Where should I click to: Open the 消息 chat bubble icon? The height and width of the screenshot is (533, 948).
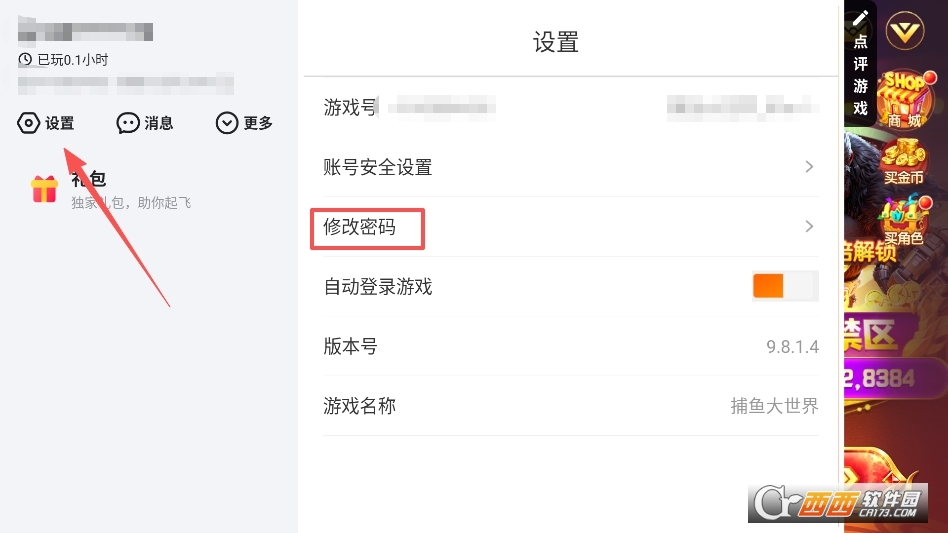(x=128, y=123)
